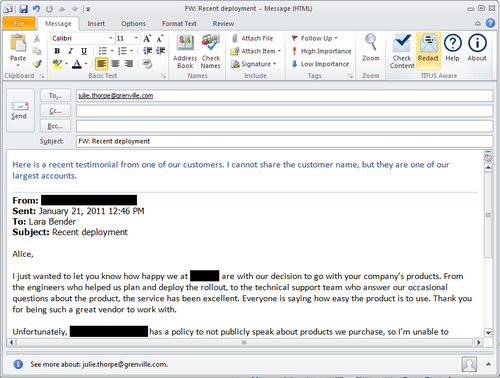Click the Bcc... button
This screenshot has height=378, width=500.
coord(55,126)
